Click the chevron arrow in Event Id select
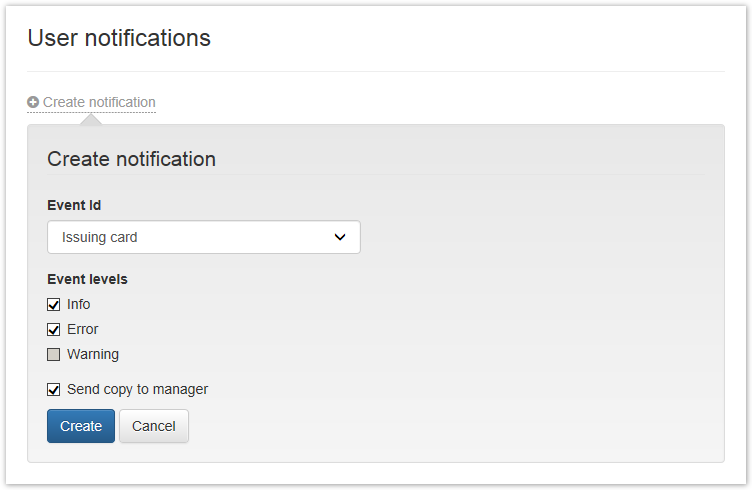The image size is (752, 490). tap(340, 237)
